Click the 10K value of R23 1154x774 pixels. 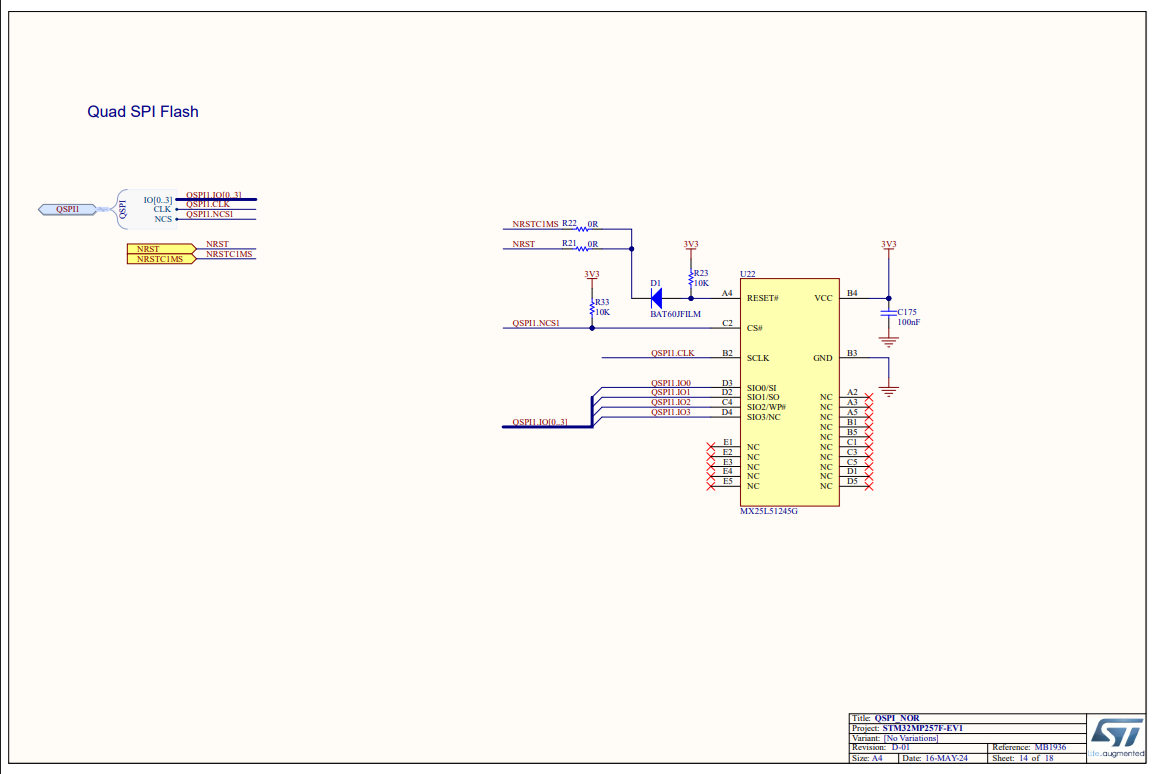coord(701,283)
